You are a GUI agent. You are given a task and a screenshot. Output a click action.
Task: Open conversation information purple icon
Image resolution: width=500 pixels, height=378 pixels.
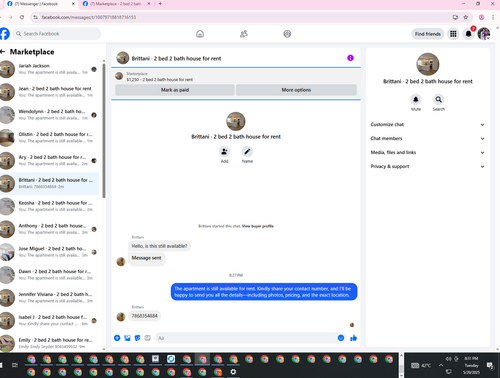click(x=350, y=58)
